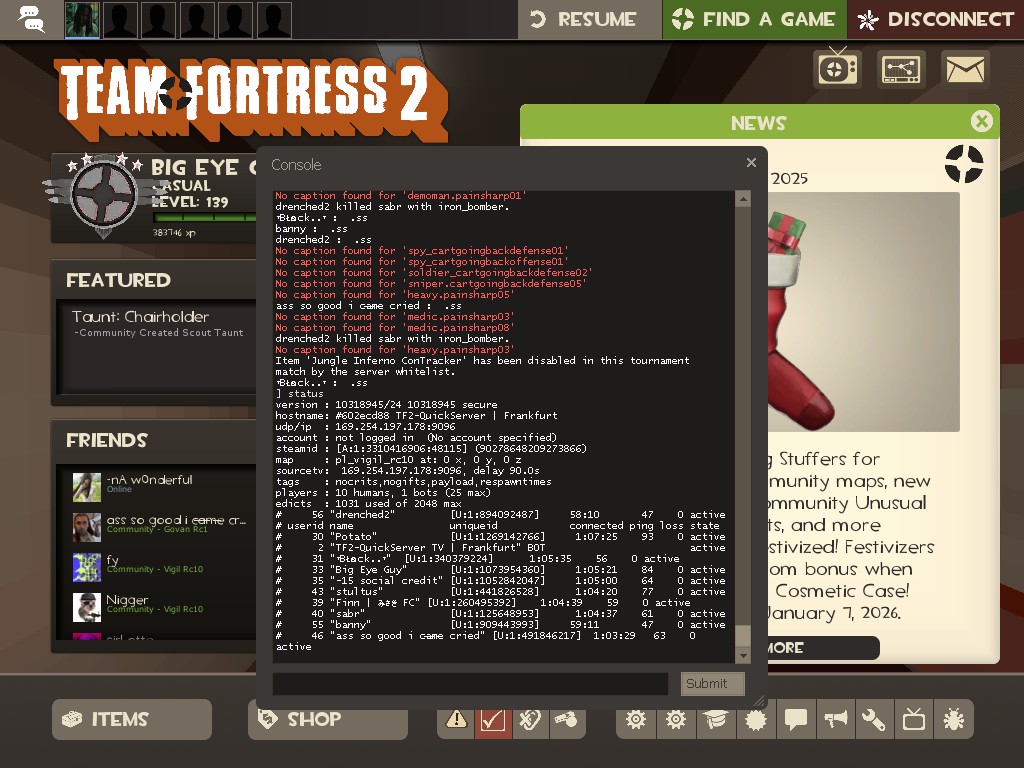
Task: Open the Shop menu
Action: click(327, 719)
